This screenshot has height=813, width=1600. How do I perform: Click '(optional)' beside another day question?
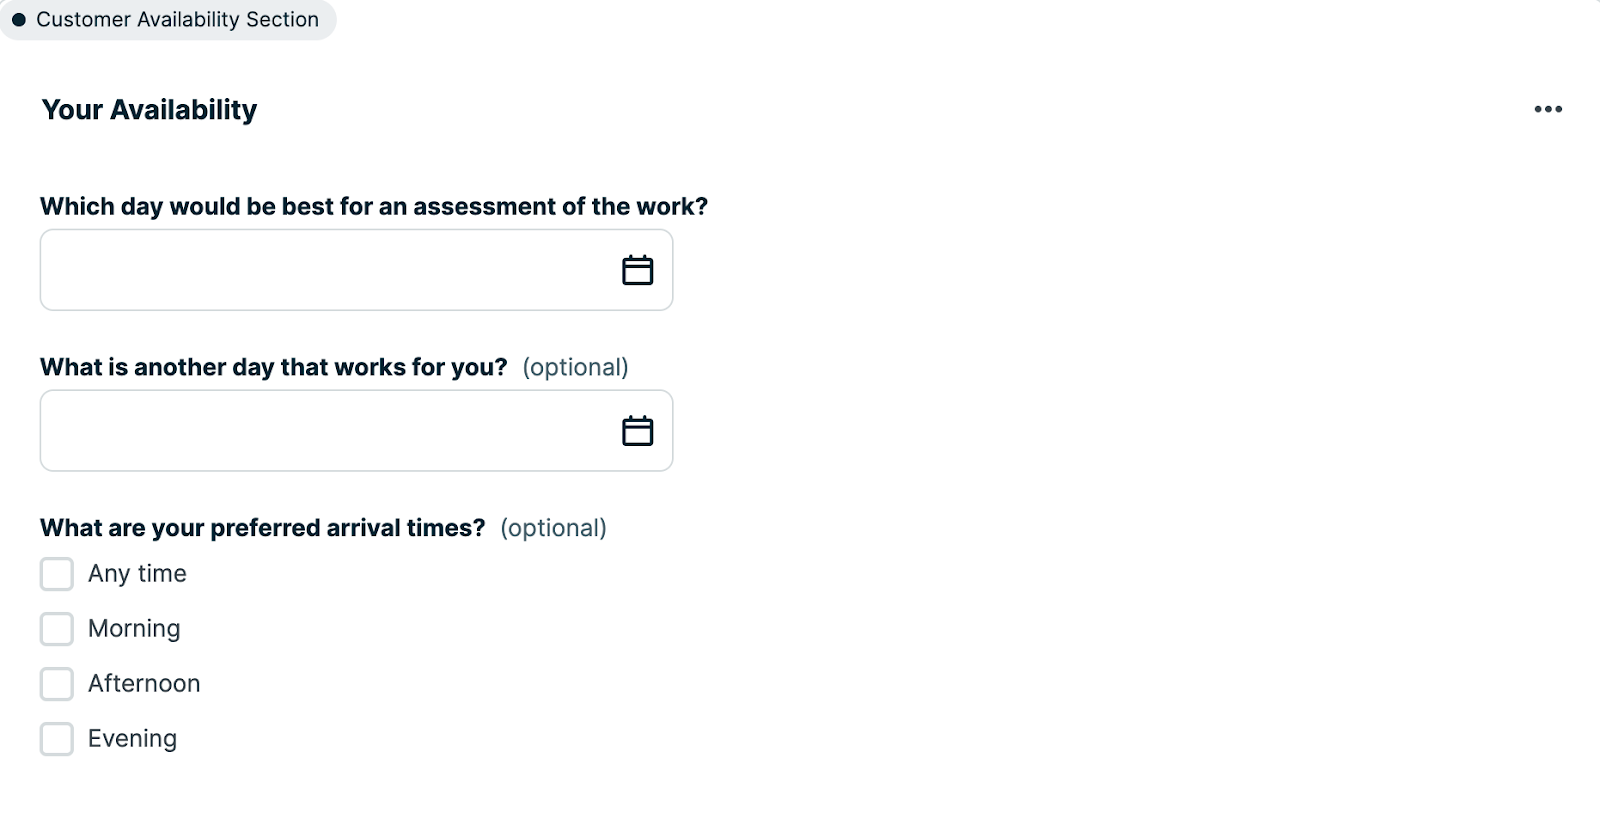tap(575, 367)
